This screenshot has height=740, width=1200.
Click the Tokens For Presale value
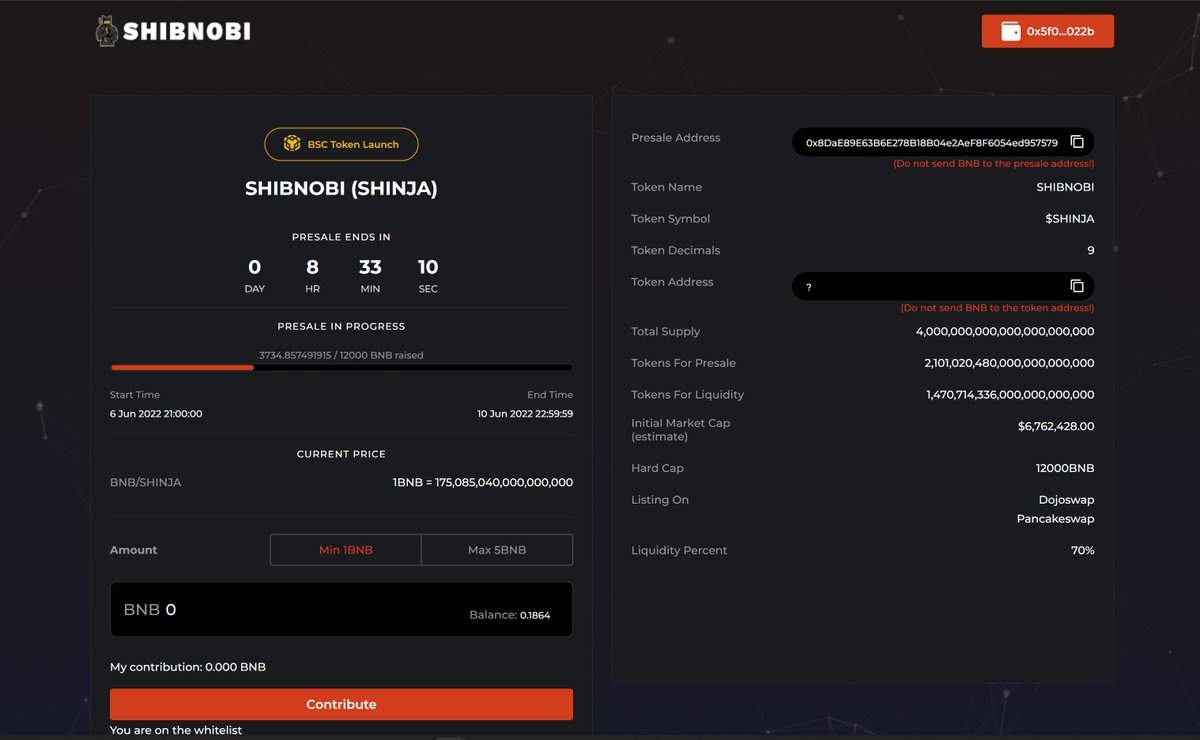click(x=1009, y=363)
